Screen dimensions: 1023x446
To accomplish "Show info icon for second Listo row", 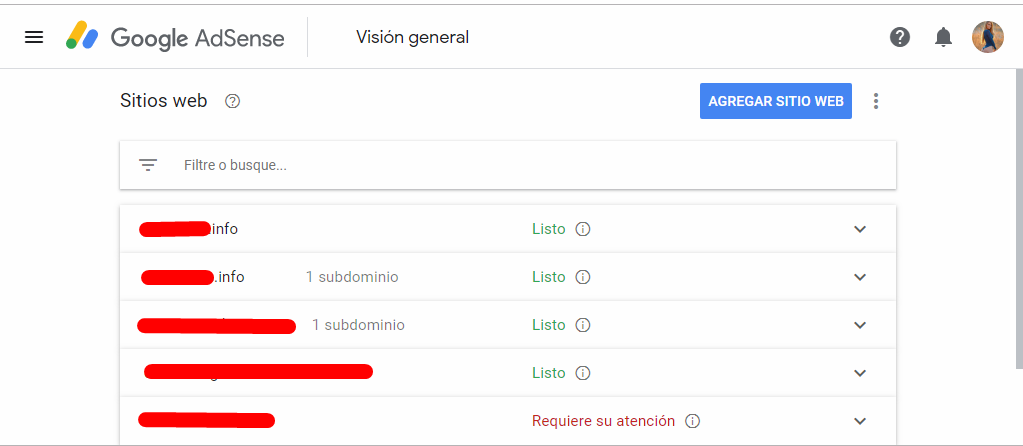I will pos(583,277).
